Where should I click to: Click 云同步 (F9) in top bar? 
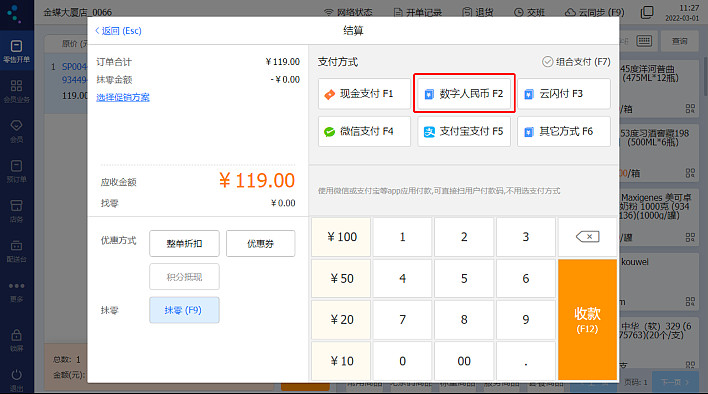(x=595, y=12)
